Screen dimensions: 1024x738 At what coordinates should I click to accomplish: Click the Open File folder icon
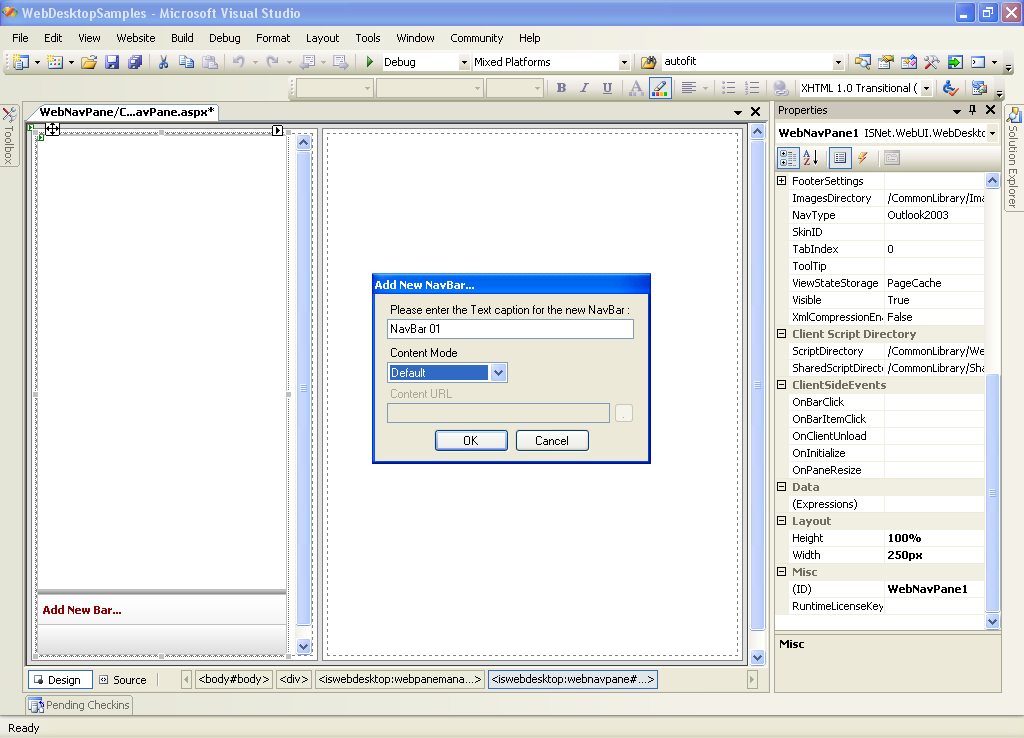tap(89, 62)
